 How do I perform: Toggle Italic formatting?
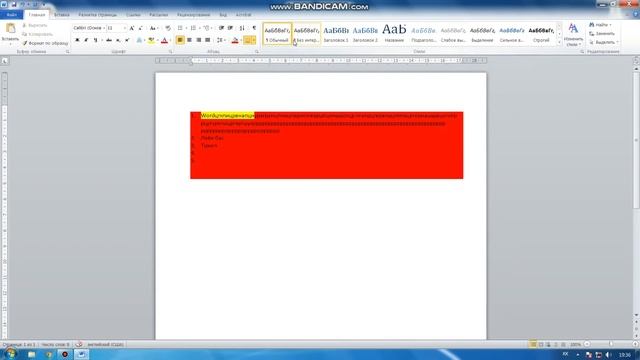[x=86, y=40]
